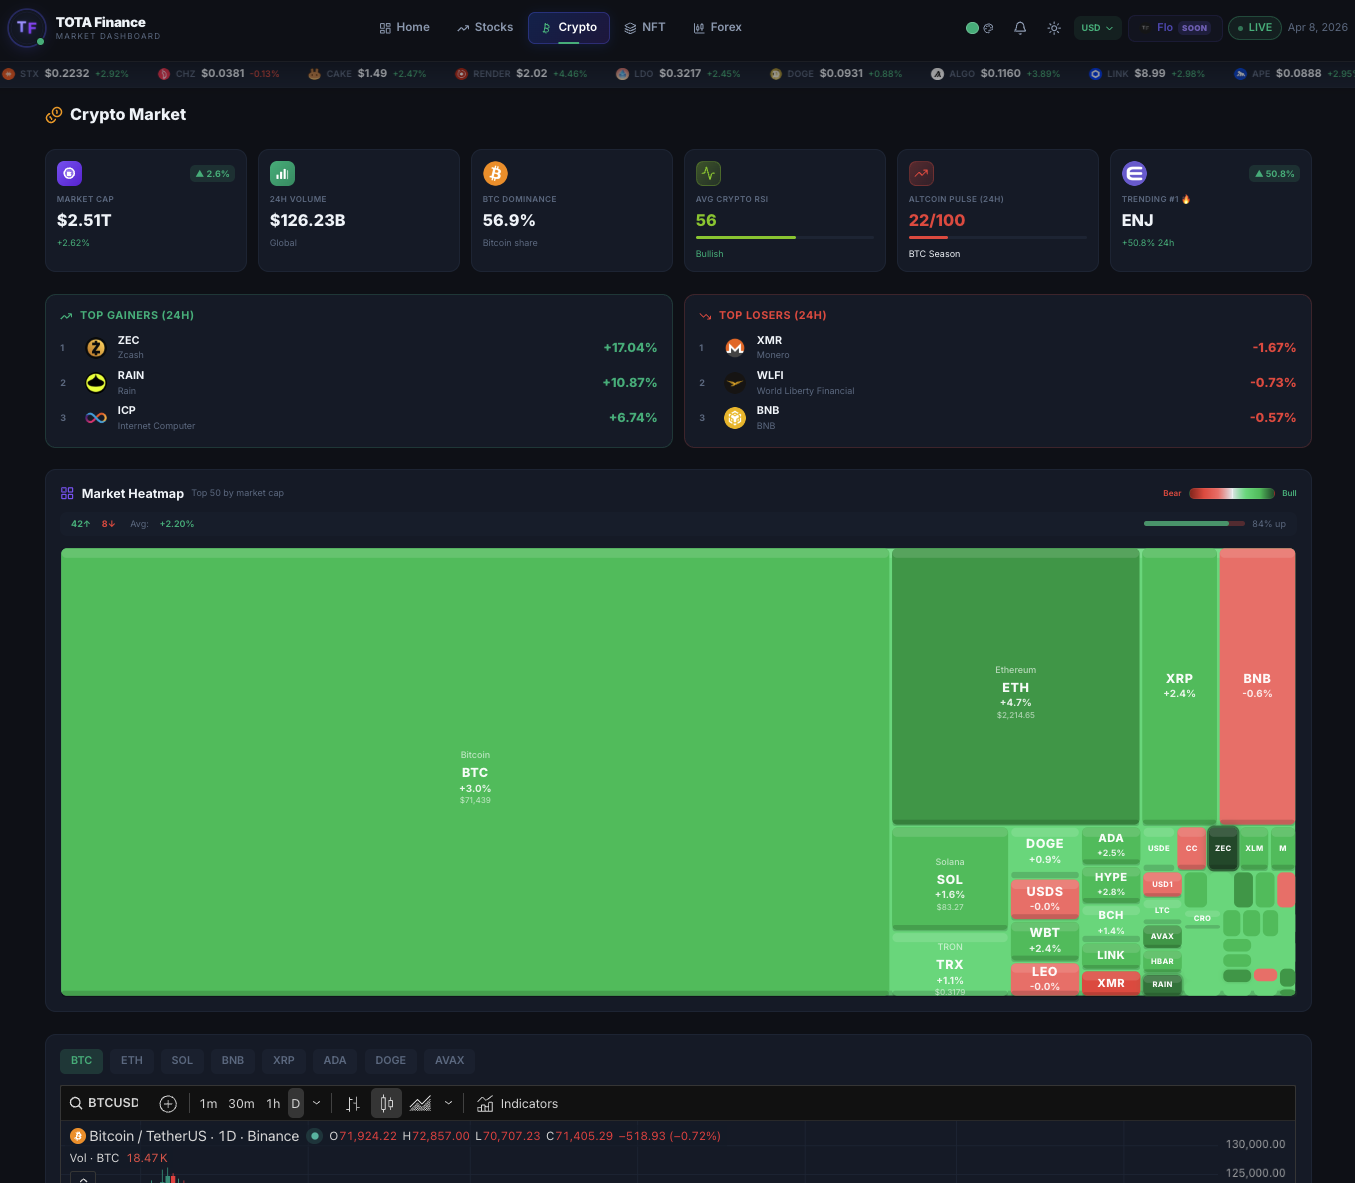
Task: Click the TF logo in the header
Action: 26,28
